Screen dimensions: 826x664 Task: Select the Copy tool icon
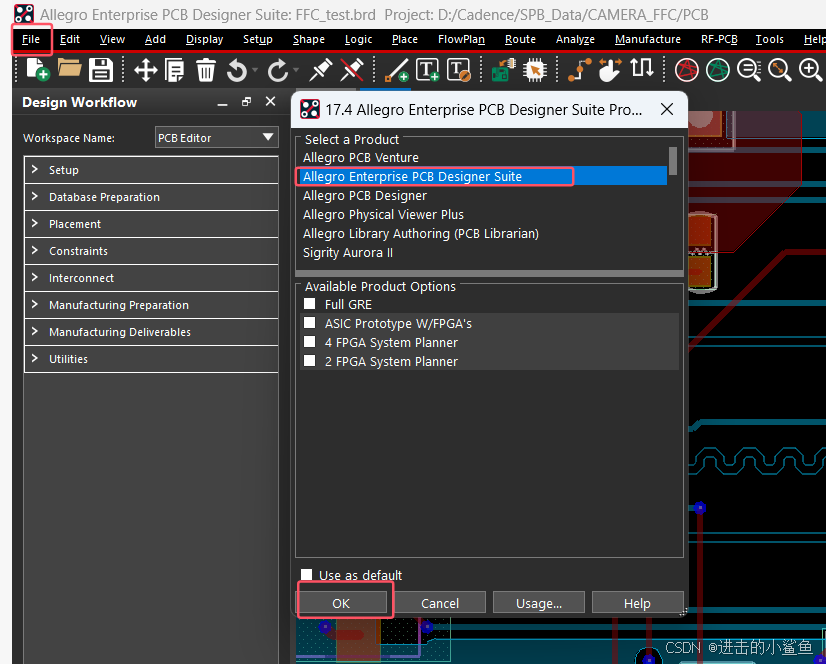point(174,70)
